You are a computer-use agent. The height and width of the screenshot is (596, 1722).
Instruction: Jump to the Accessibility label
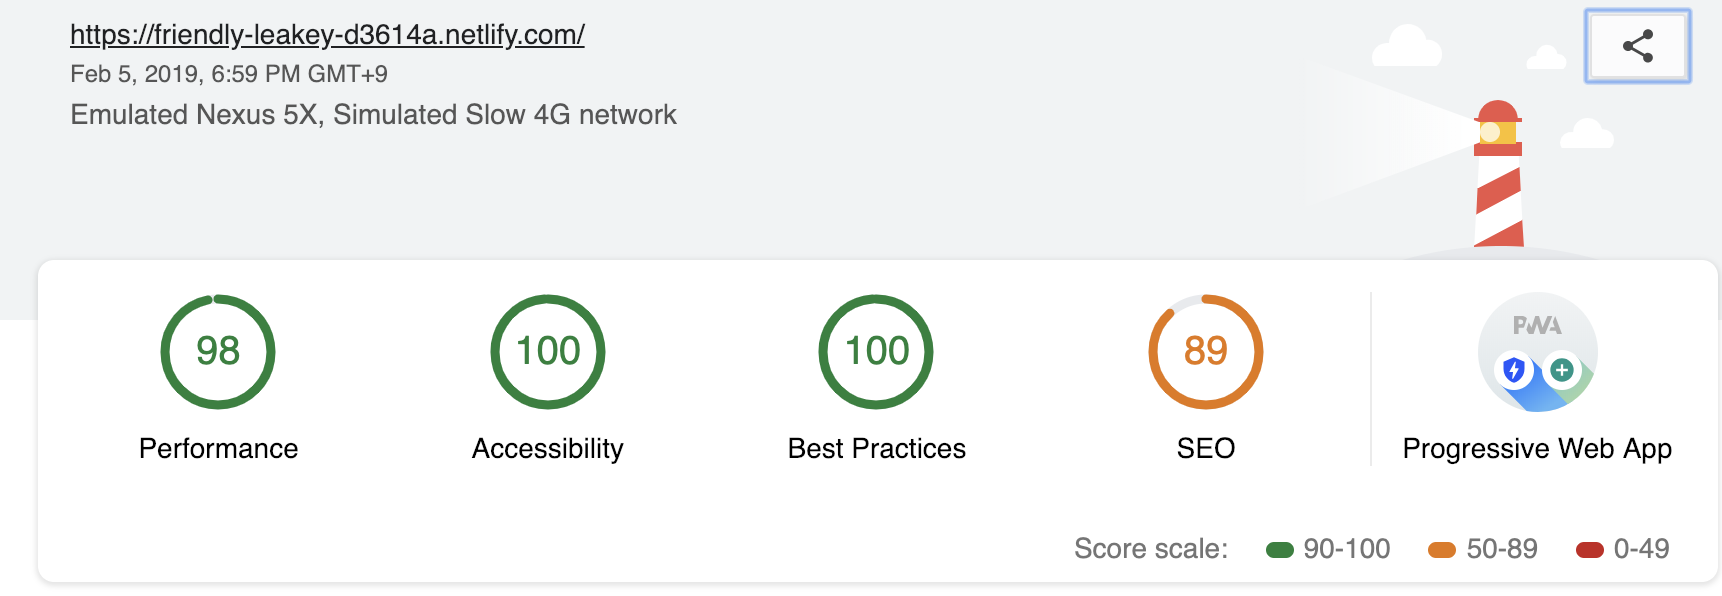click(548, 448)
